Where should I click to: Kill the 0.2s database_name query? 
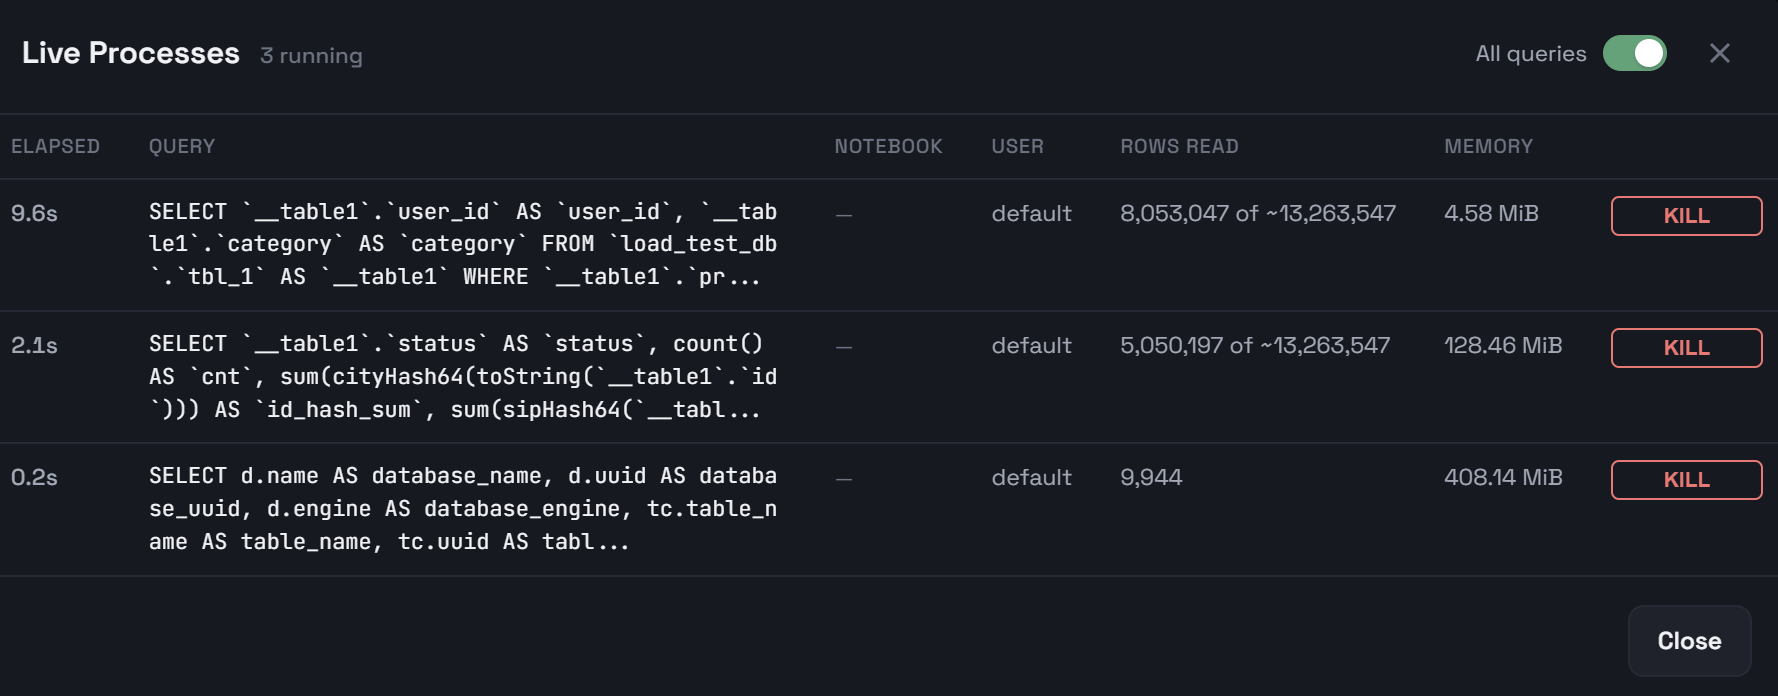tap(1686, 480)
